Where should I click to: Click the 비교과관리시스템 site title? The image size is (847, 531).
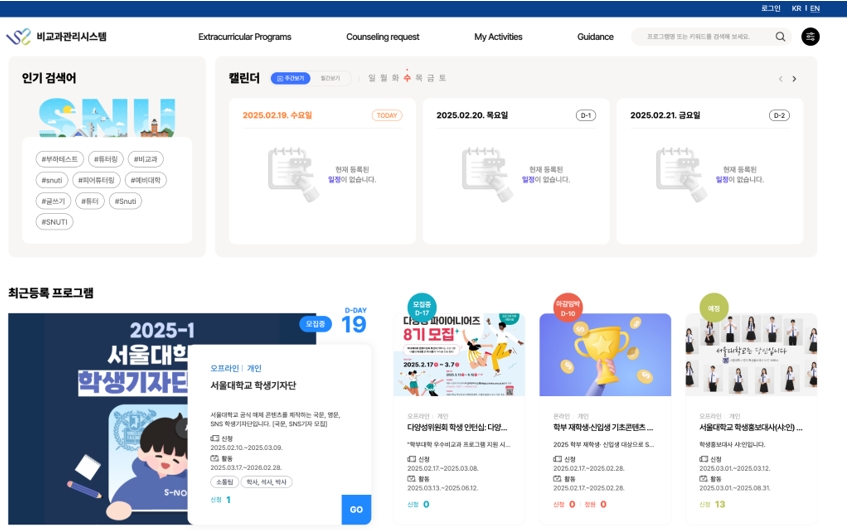71,37
